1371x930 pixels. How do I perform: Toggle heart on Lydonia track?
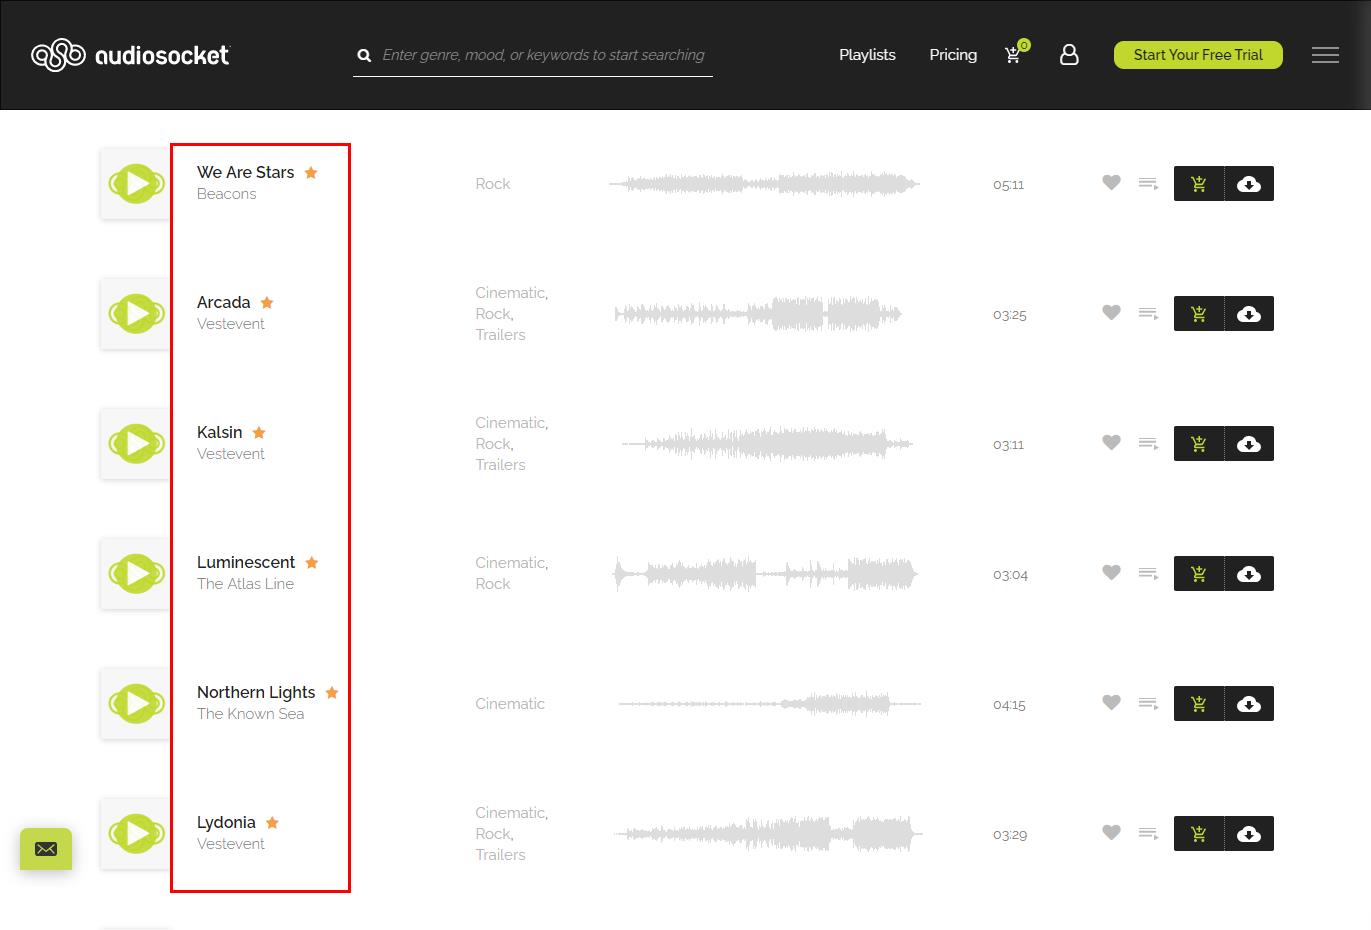(x=1111, y=833)
